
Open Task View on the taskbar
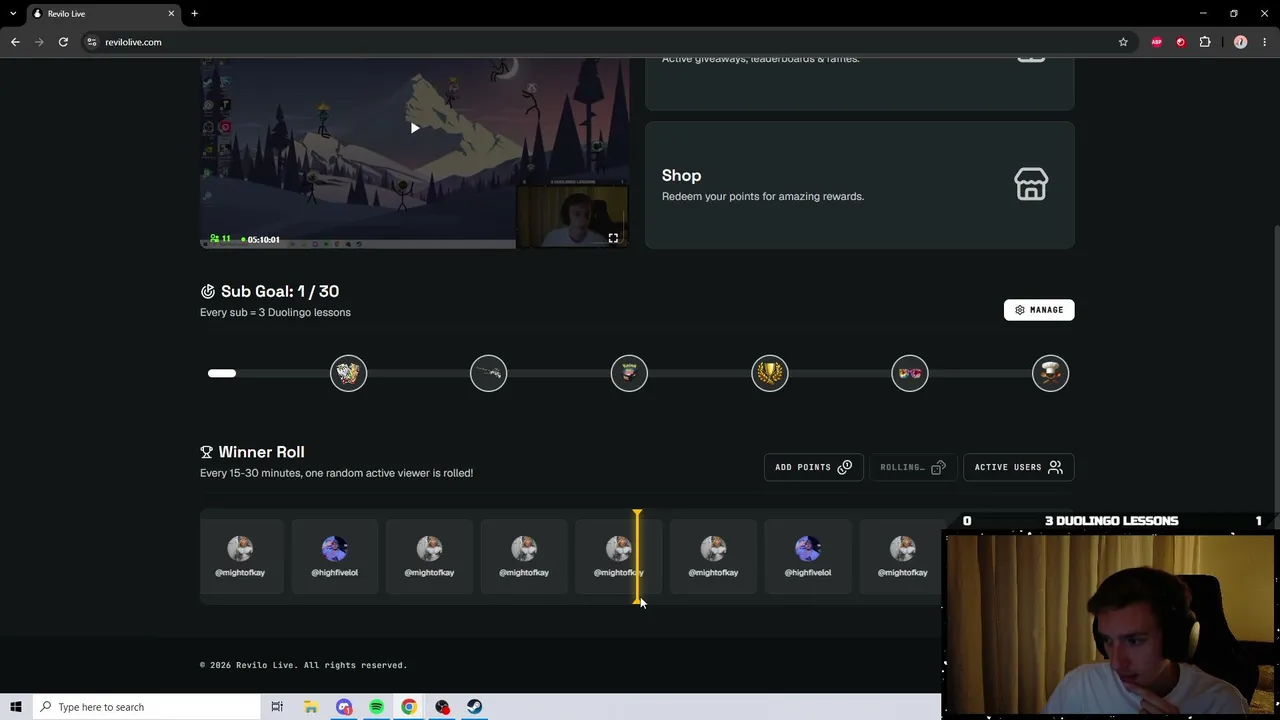[277, 707]
